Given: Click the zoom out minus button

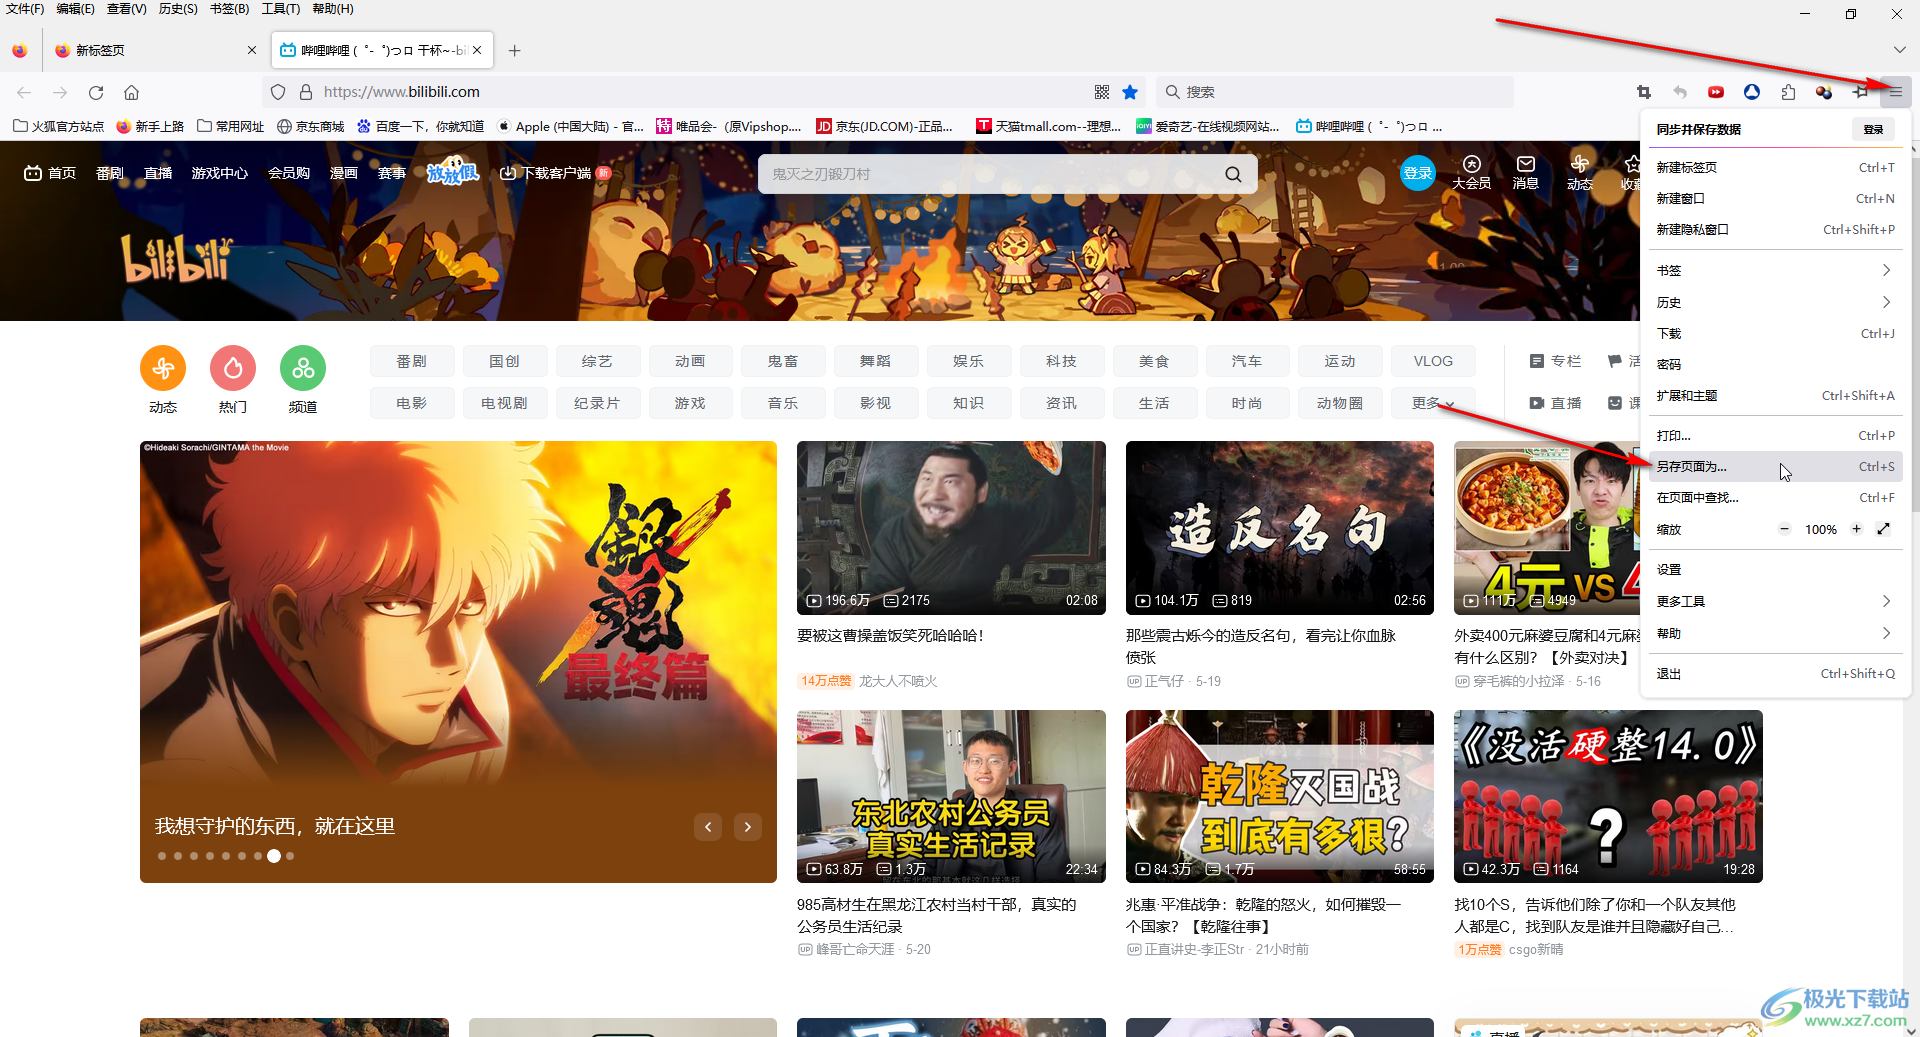Looking at the screenshot, I should (x=1784, y=529).
